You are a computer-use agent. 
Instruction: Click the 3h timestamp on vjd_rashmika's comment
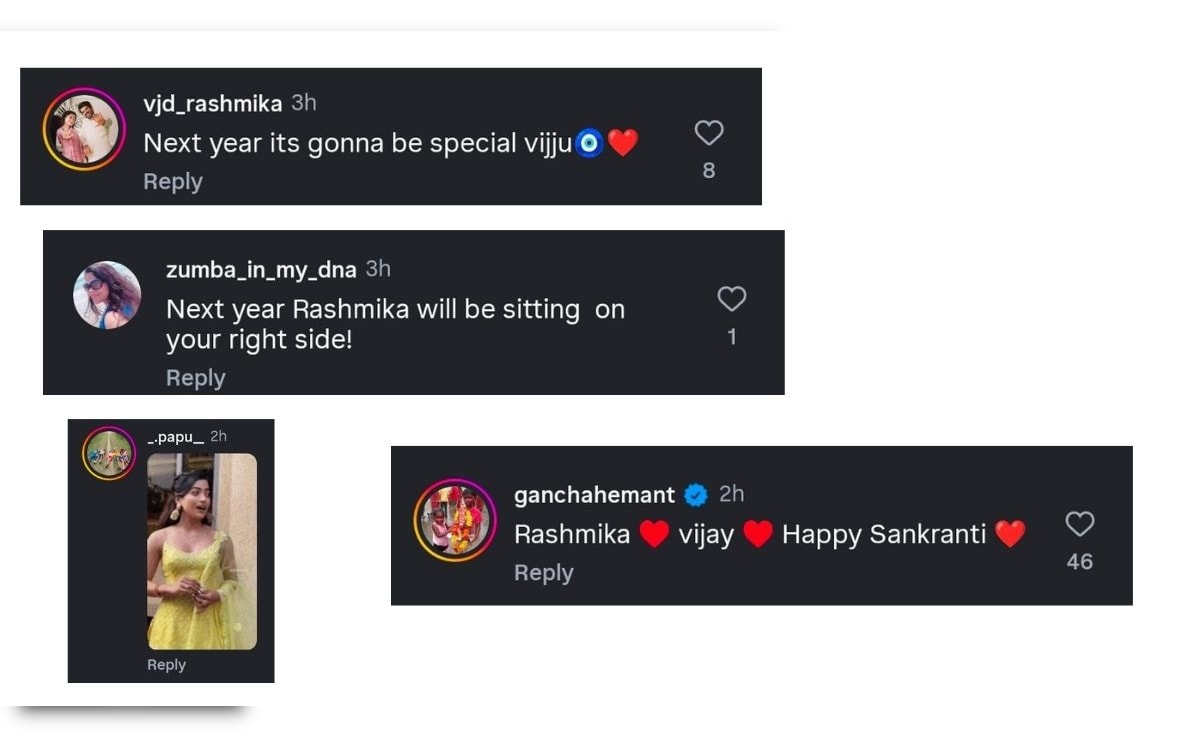click(x=304, y=103)
